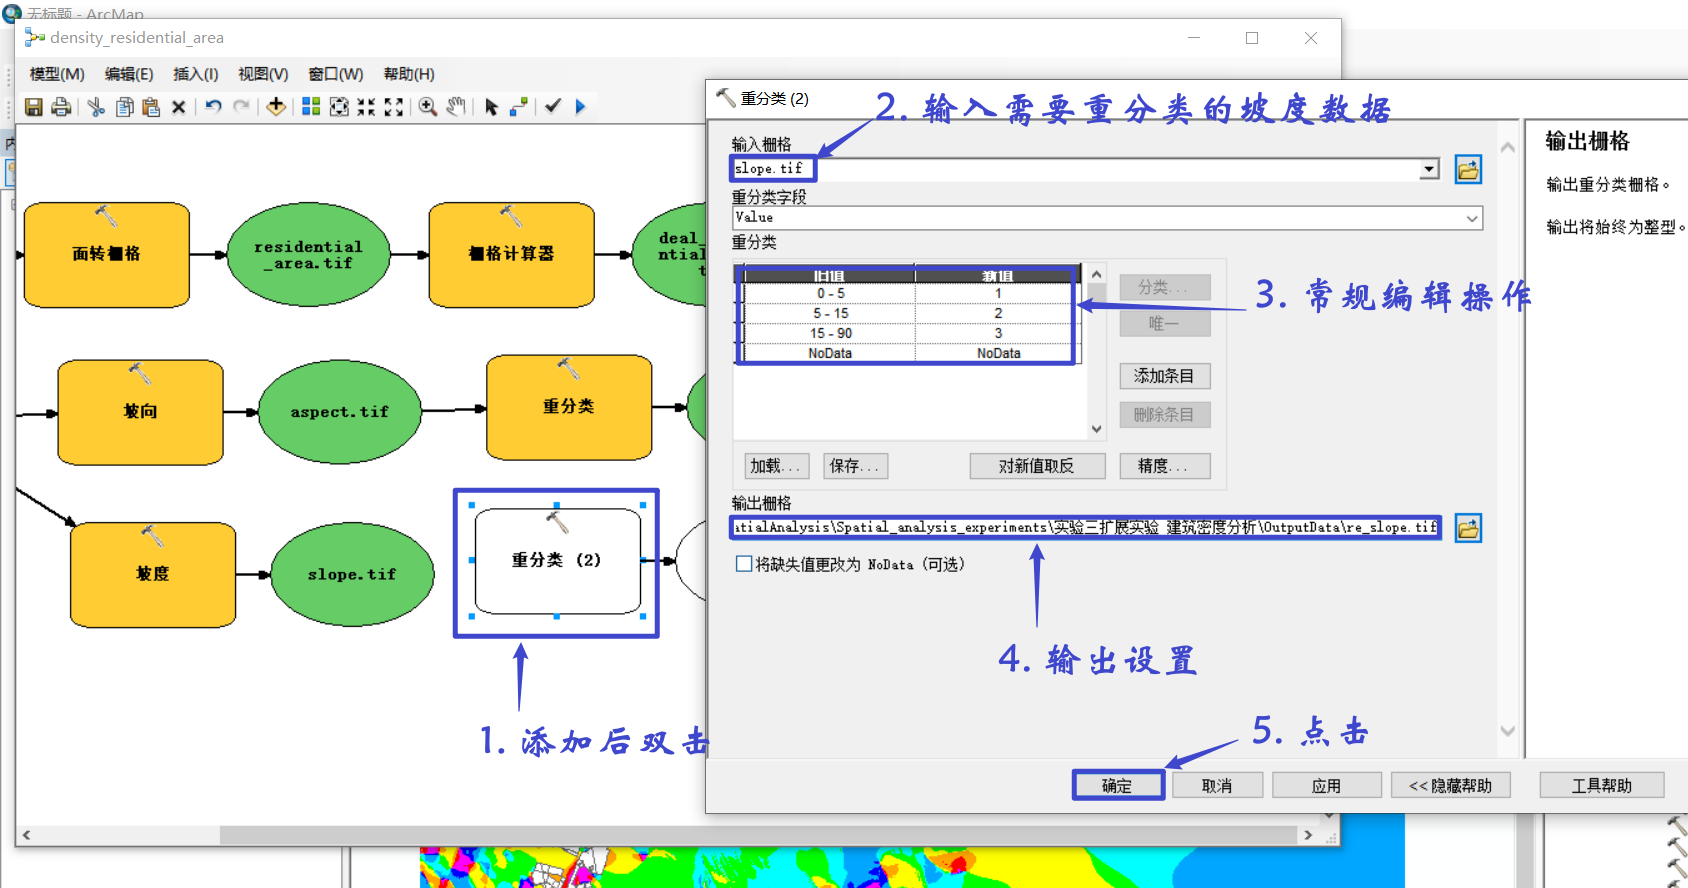Browse for input raster folder icon

coord(1468,170)
